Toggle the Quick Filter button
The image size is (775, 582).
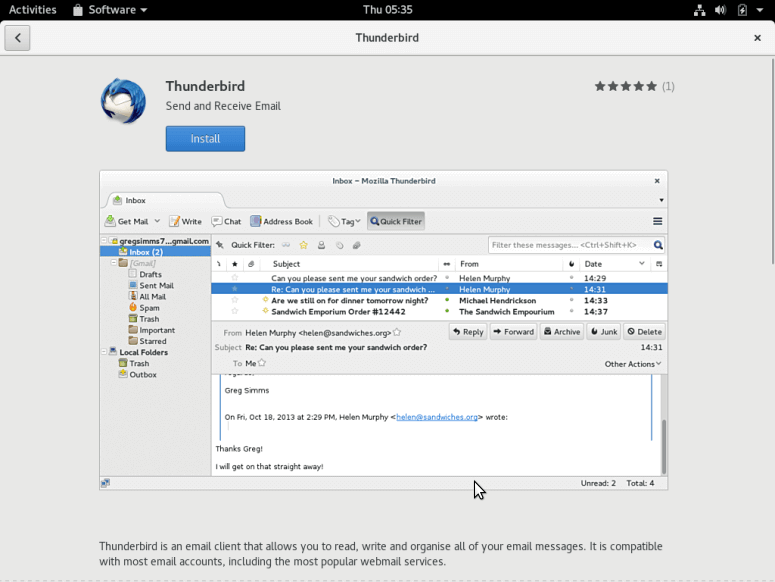pos(396,221)
